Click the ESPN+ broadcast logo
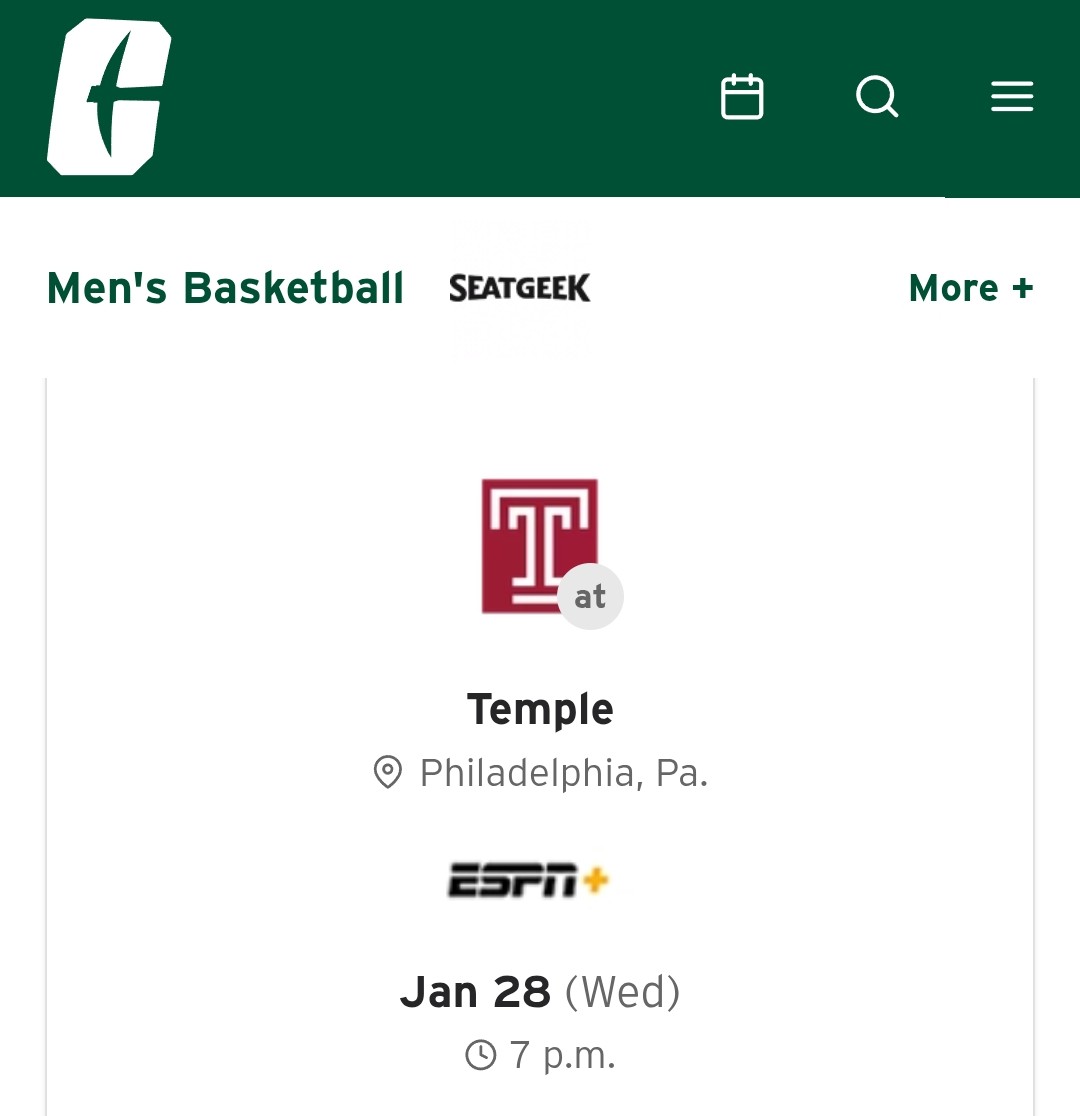This screenshot has height=1116, width=1080. tap(528, 881)
